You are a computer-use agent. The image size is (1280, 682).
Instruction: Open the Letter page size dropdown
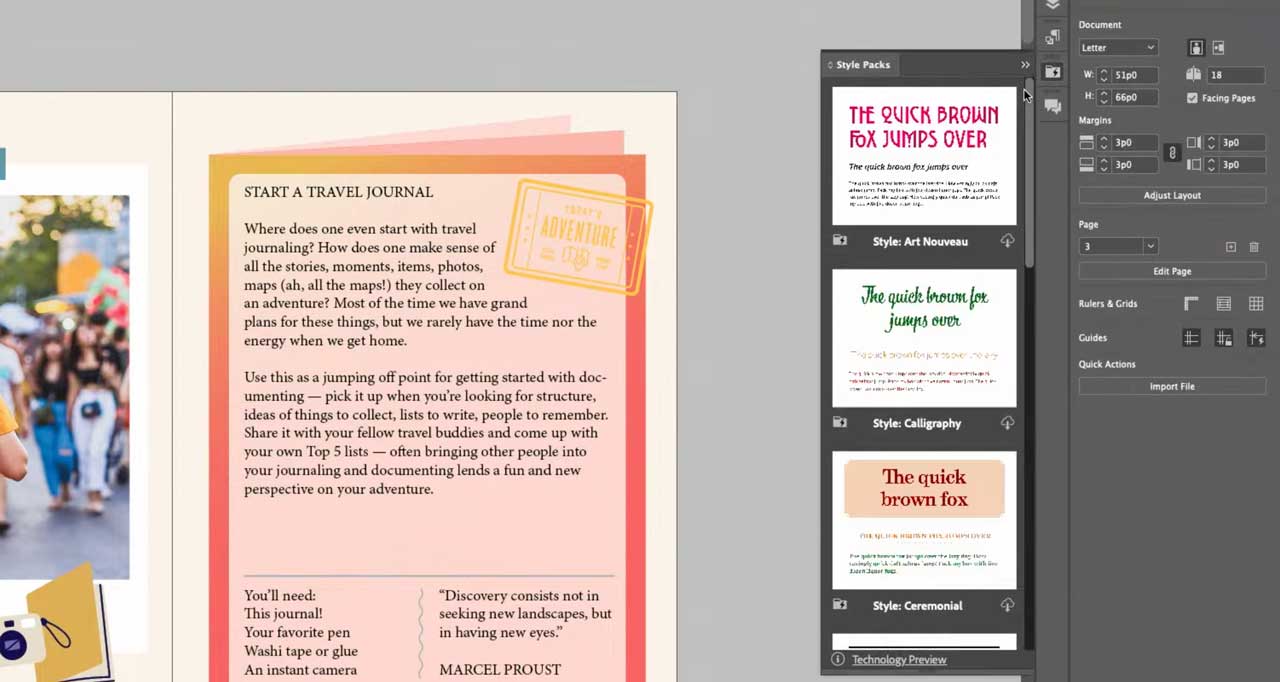(x=1118, y=48)
